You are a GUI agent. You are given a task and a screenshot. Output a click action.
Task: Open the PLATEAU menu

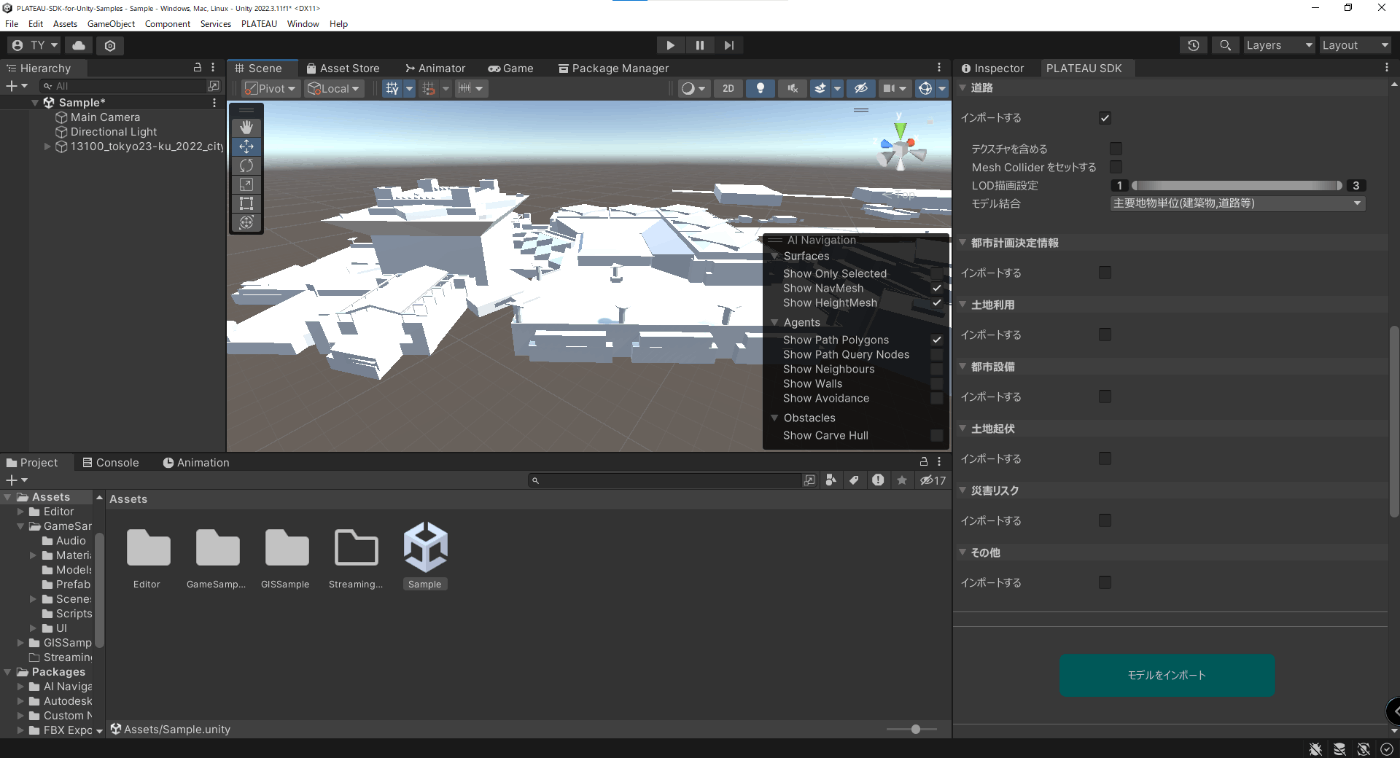click(258, 23)
